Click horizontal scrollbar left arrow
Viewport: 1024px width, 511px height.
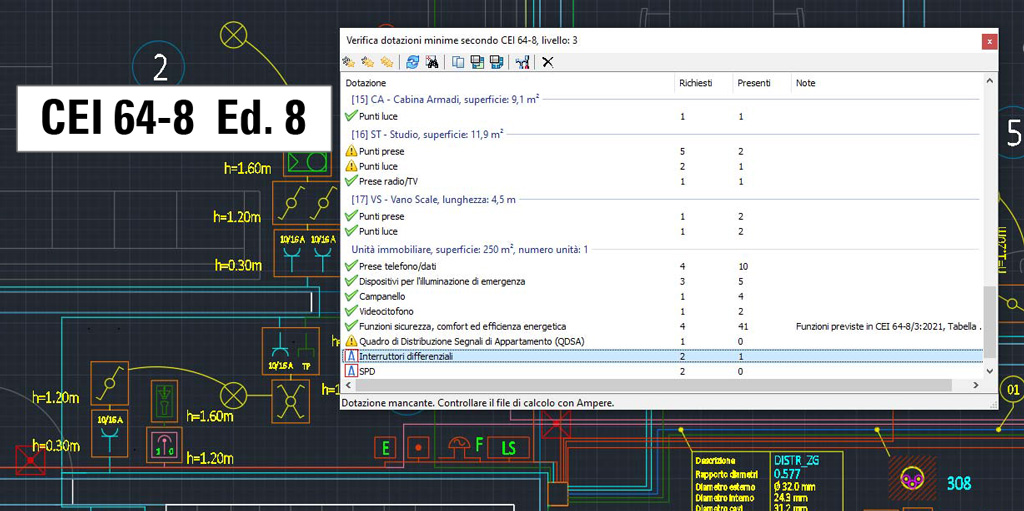347,384
